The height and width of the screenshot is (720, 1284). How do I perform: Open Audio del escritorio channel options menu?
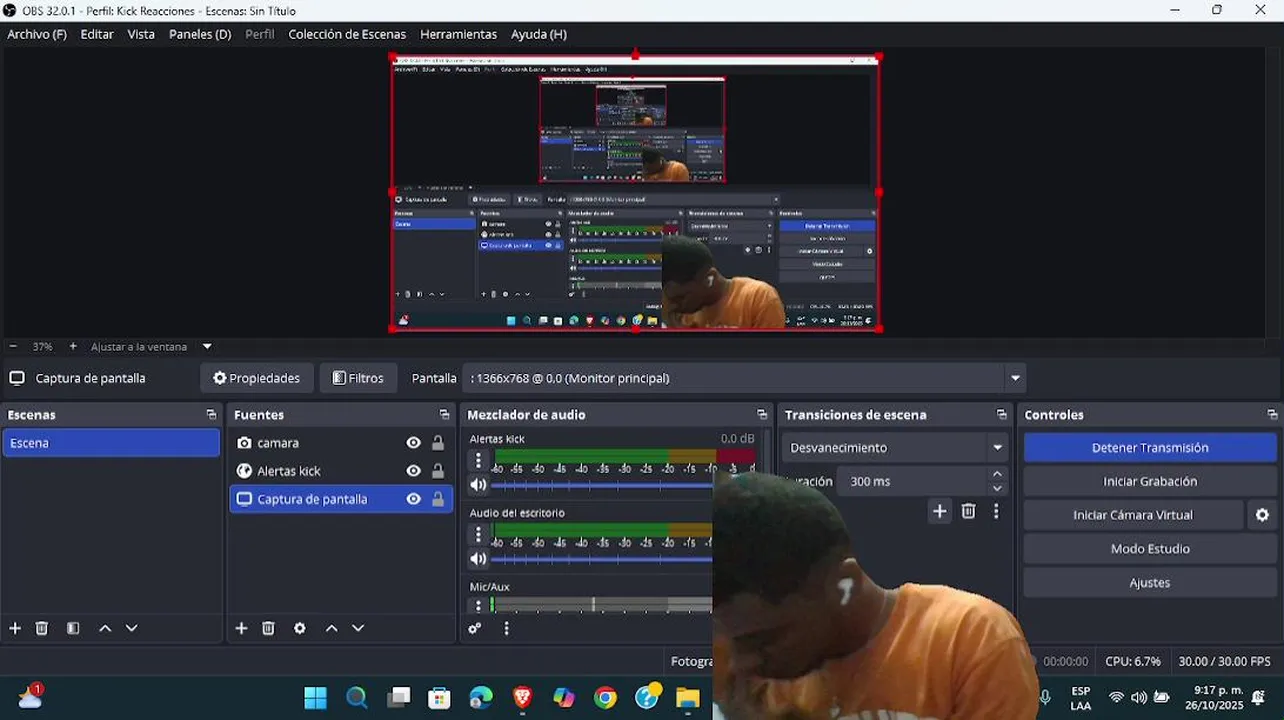tap(478, 535)
